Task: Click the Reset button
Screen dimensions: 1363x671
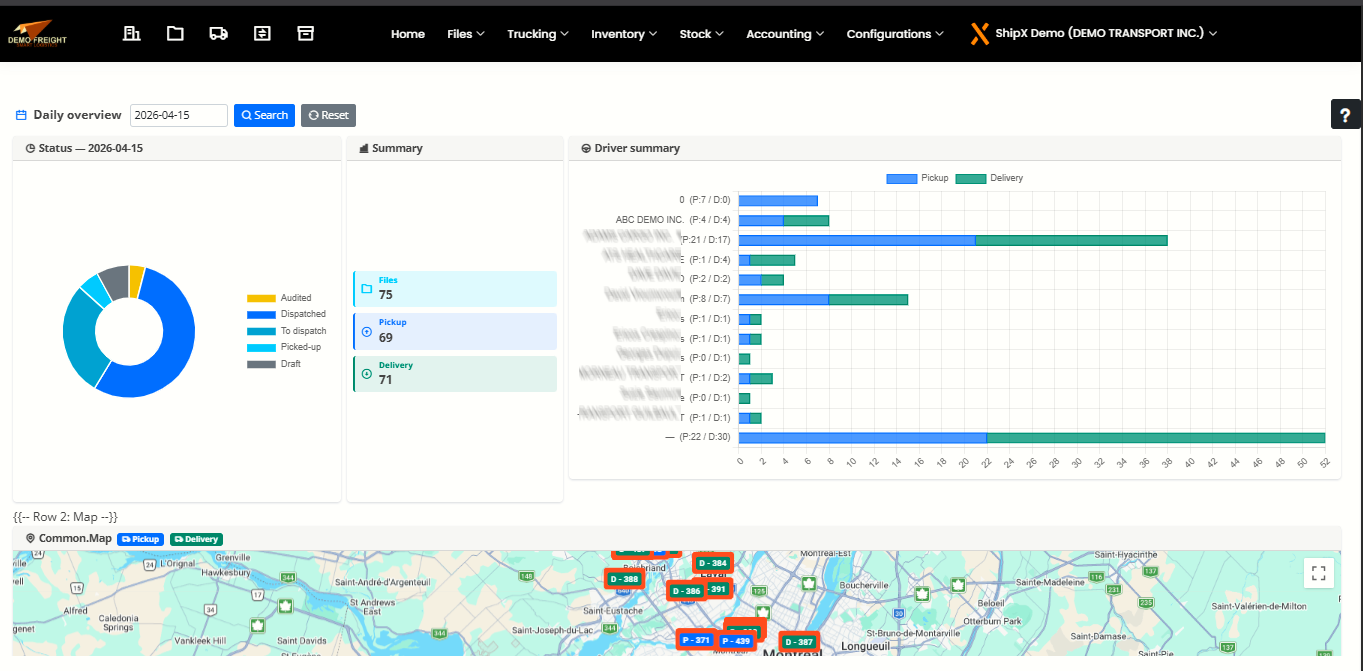Action: point(328,115)
